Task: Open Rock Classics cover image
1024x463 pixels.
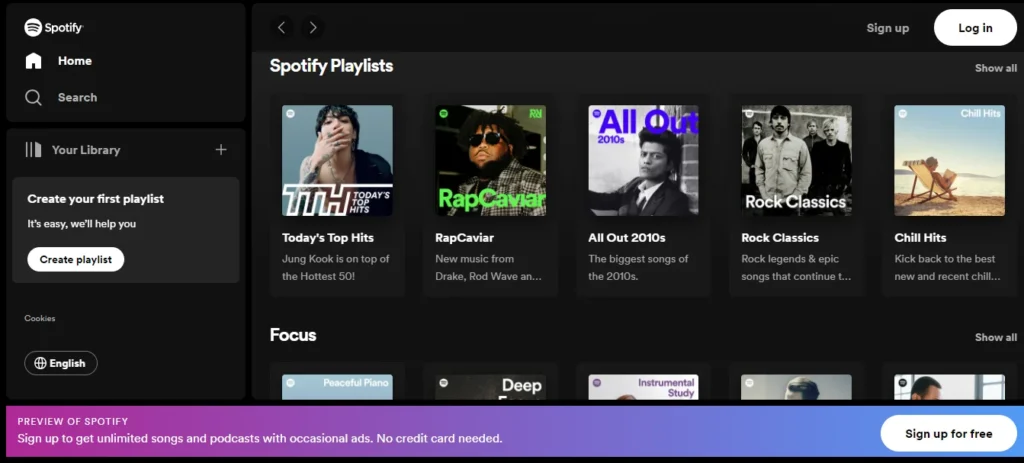Action: click(x=796, y=161)
